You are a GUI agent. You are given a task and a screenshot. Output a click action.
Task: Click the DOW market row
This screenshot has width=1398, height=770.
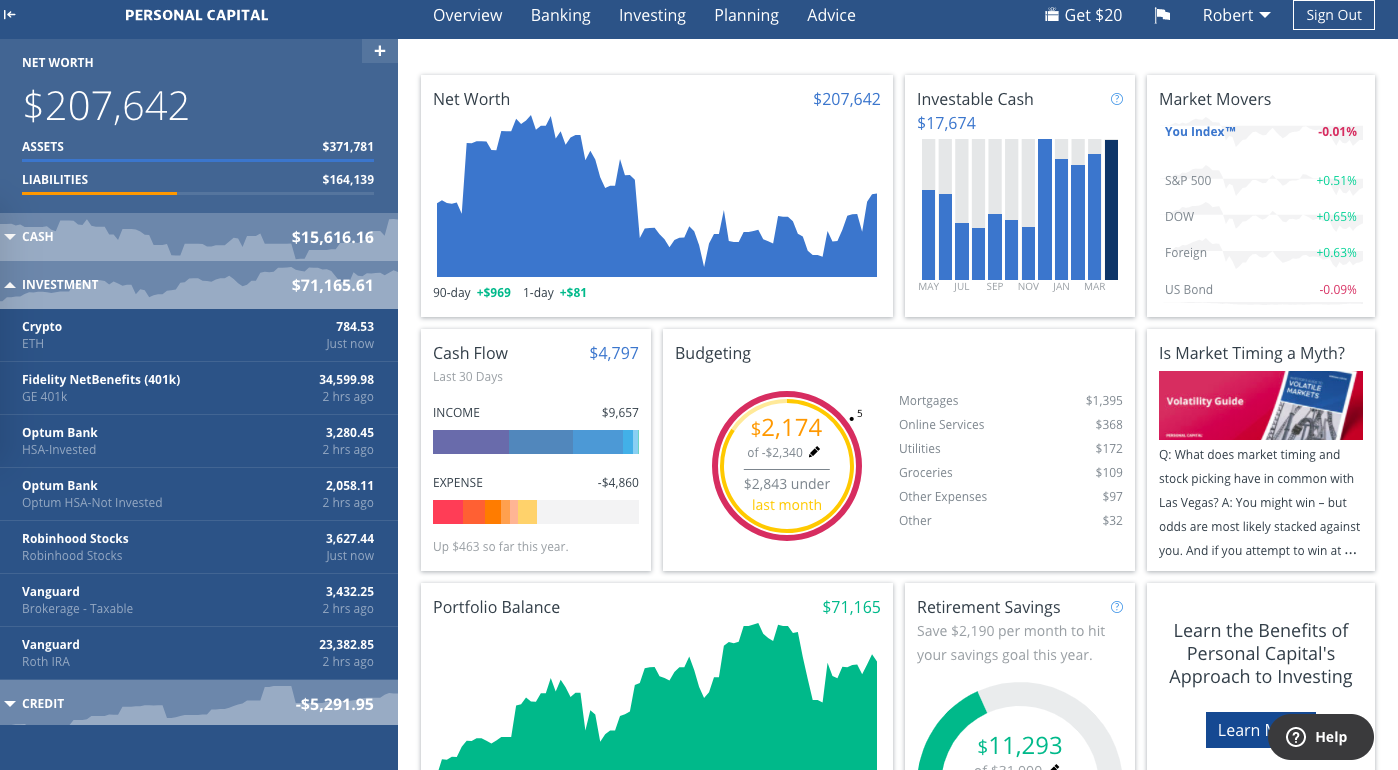coord(1260,217)
